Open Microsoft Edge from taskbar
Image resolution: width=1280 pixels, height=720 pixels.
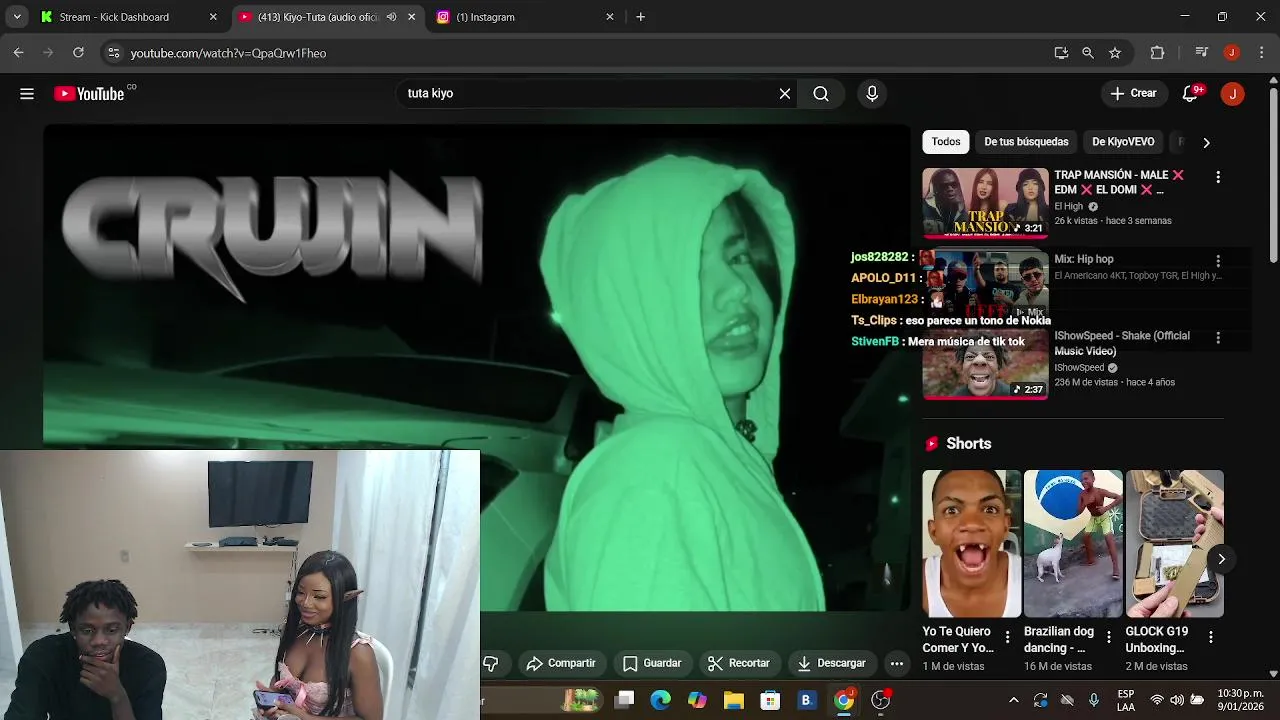(x=660, y=700)
